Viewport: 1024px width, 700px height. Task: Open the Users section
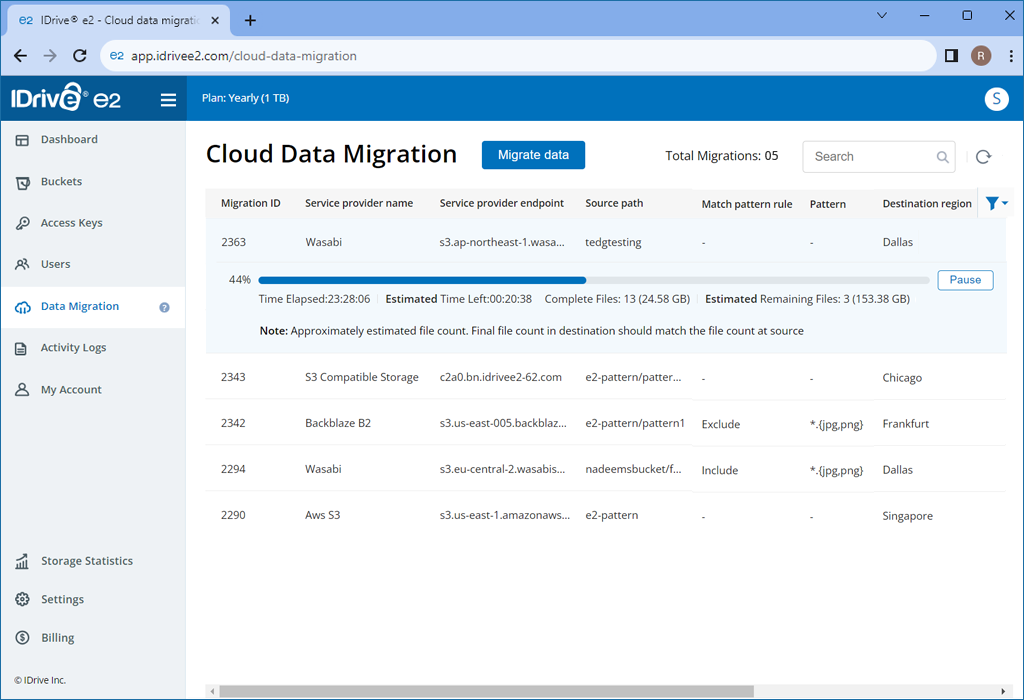click(x=56, y=264)
